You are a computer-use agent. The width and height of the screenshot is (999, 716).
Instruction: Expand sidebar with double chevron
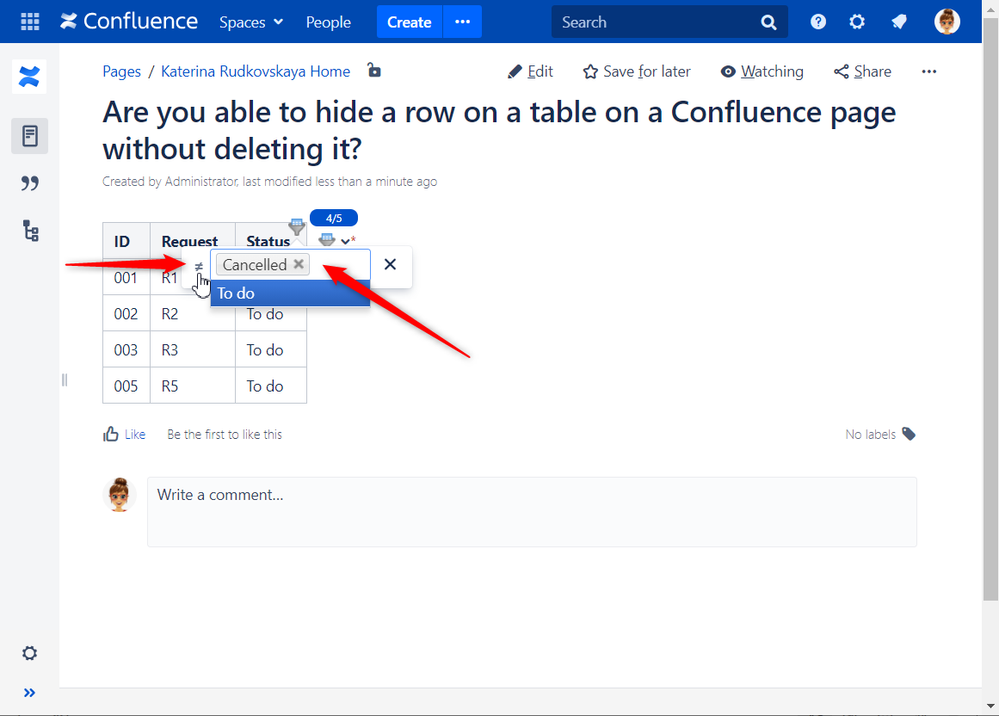(x=29, y=692)
